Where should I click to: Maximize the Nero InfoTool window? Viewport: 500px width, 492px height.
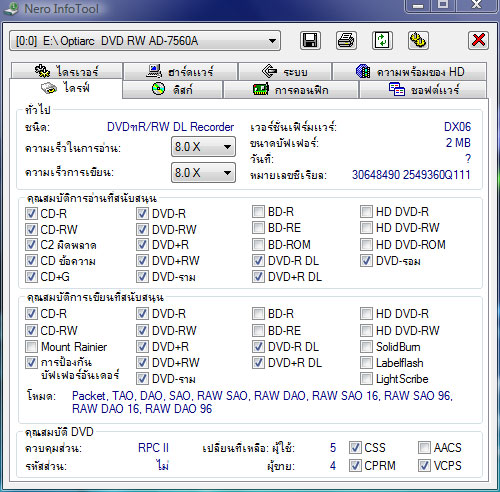(443, 5)
